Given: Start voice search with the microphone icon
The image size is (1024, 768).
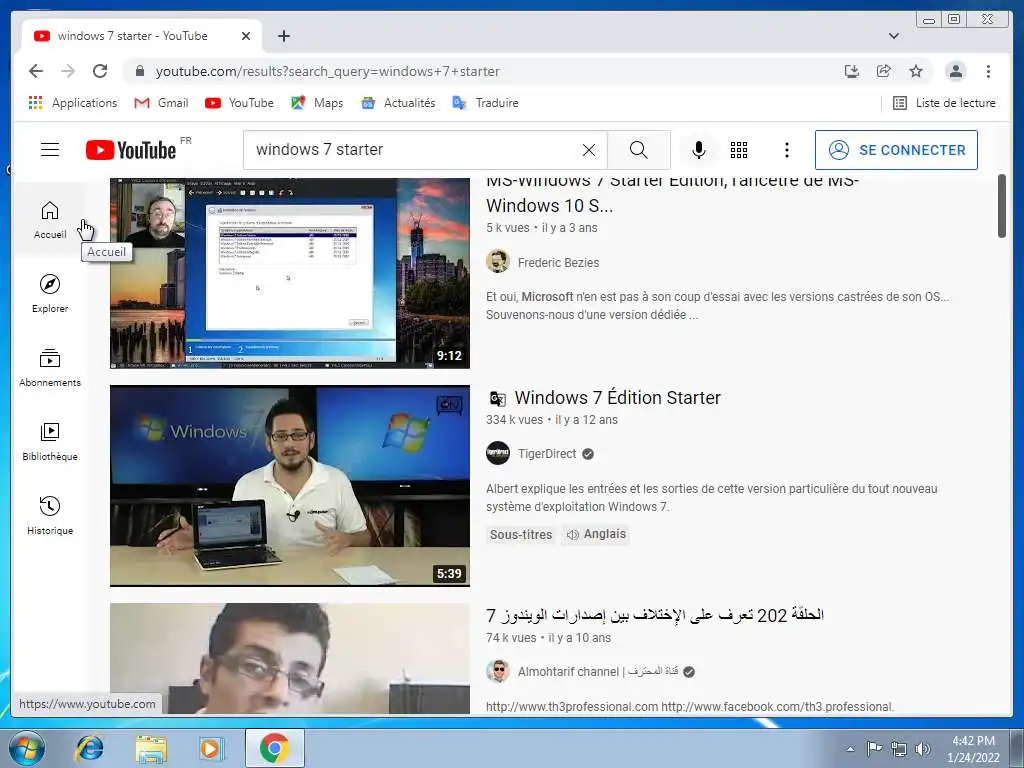Looking at the screenshot, I should (x=699, y=150).
